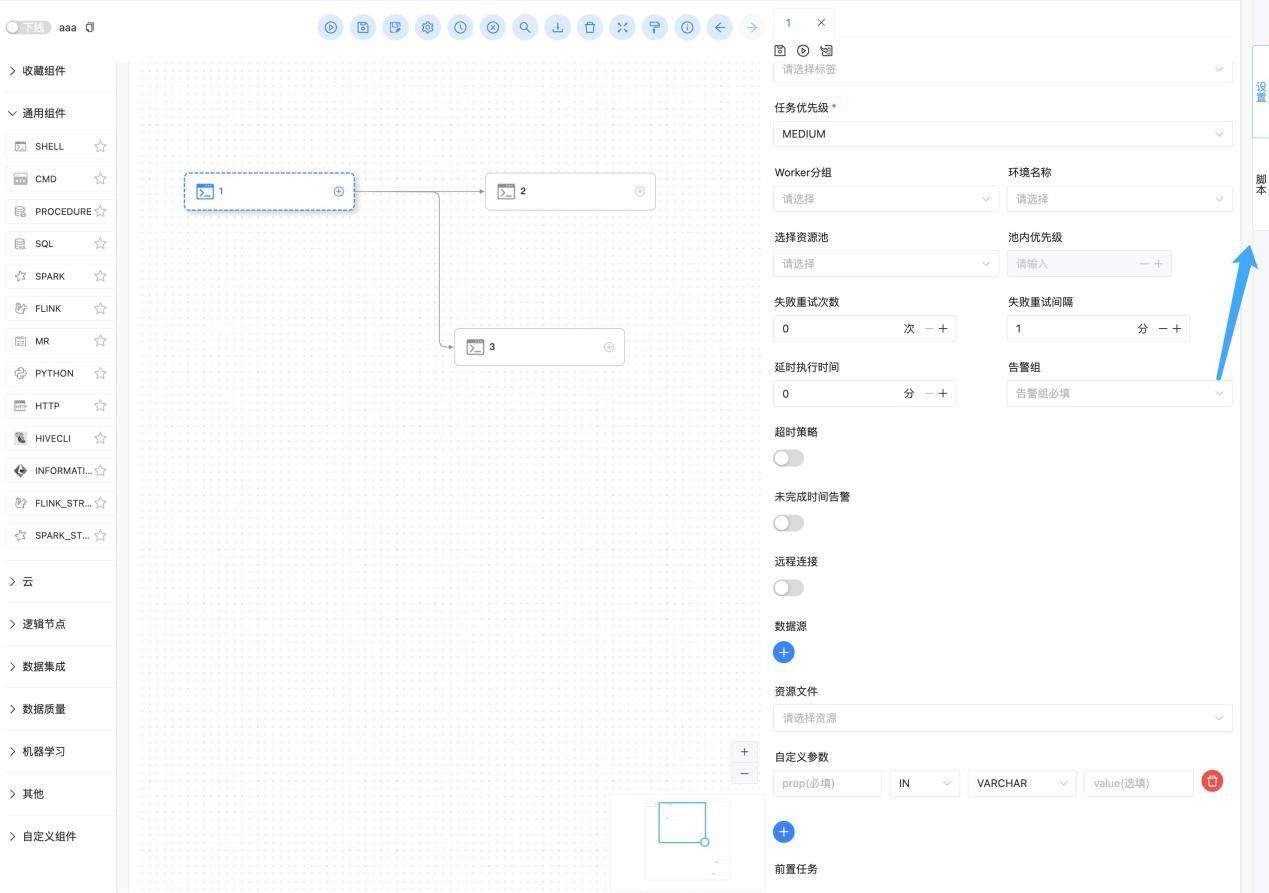Open the clock schedule icon in the toolbar
Viewport: 1269px width, 893px height.
(460, 28)
